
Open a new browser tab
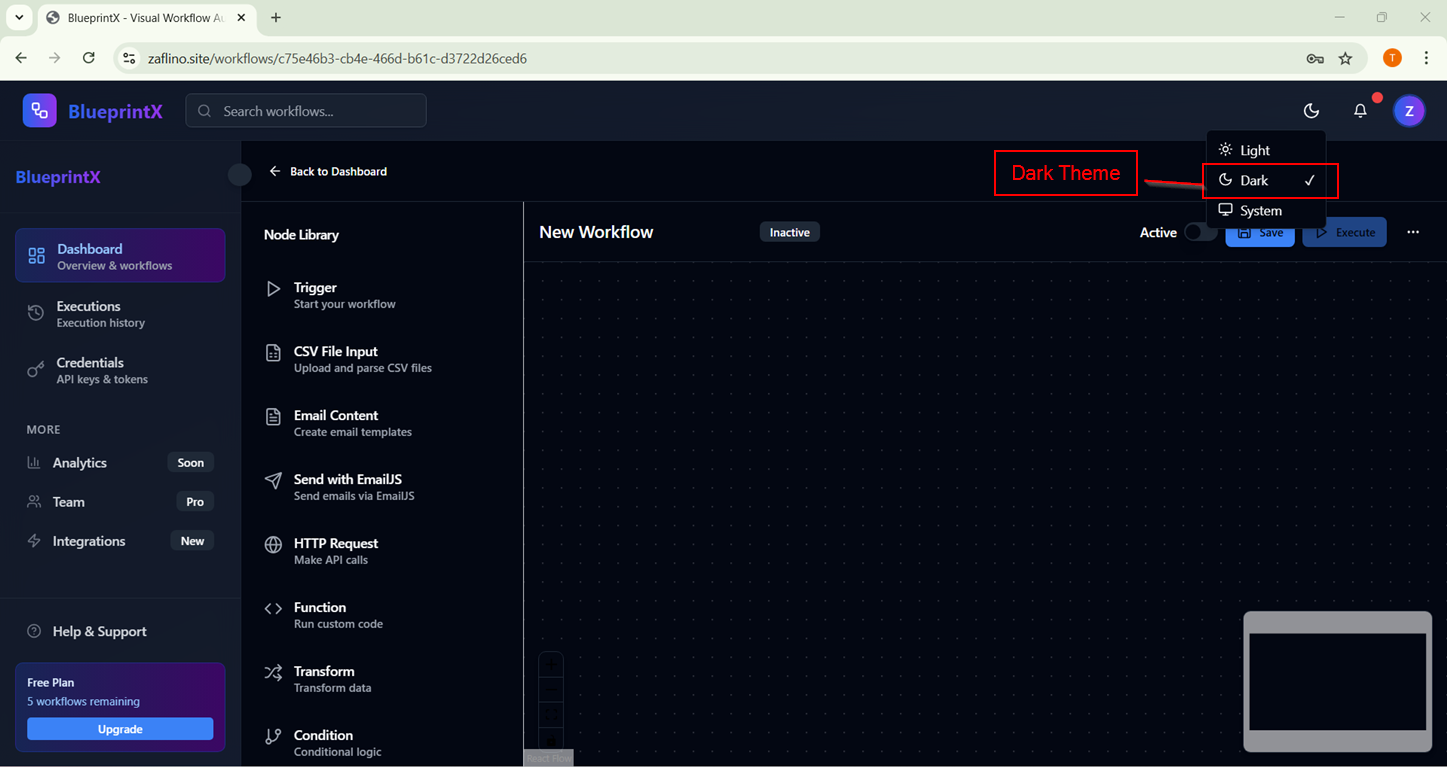(x=276, y=17)
